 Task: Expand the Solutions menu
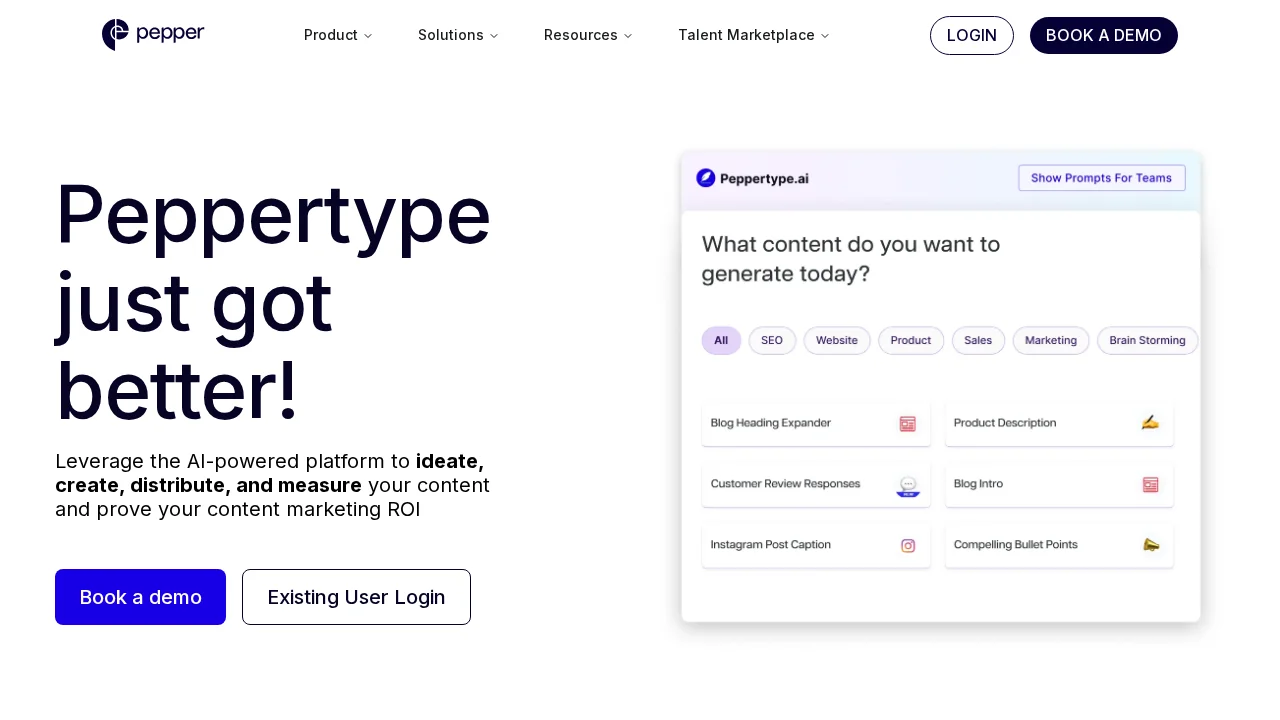(457, 35)
